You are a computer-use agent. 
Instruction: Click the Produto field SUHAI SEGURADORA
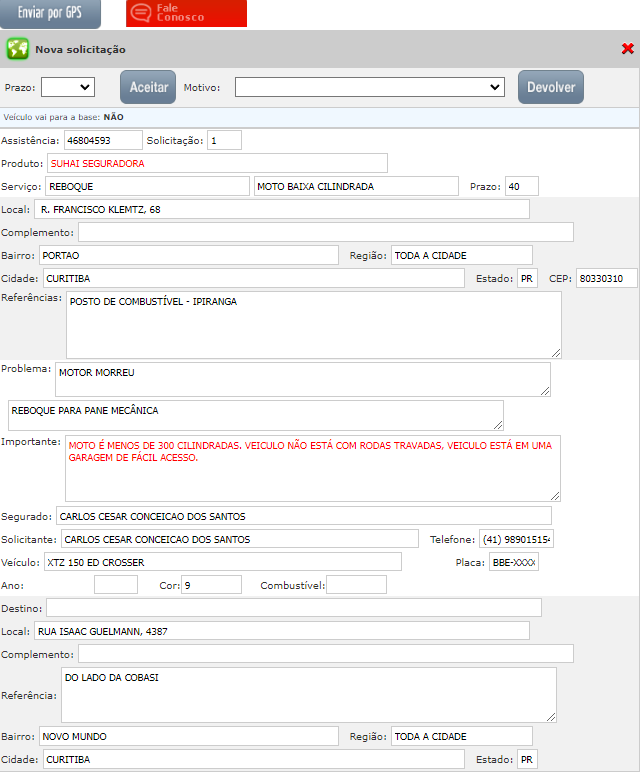click(217, 163)
